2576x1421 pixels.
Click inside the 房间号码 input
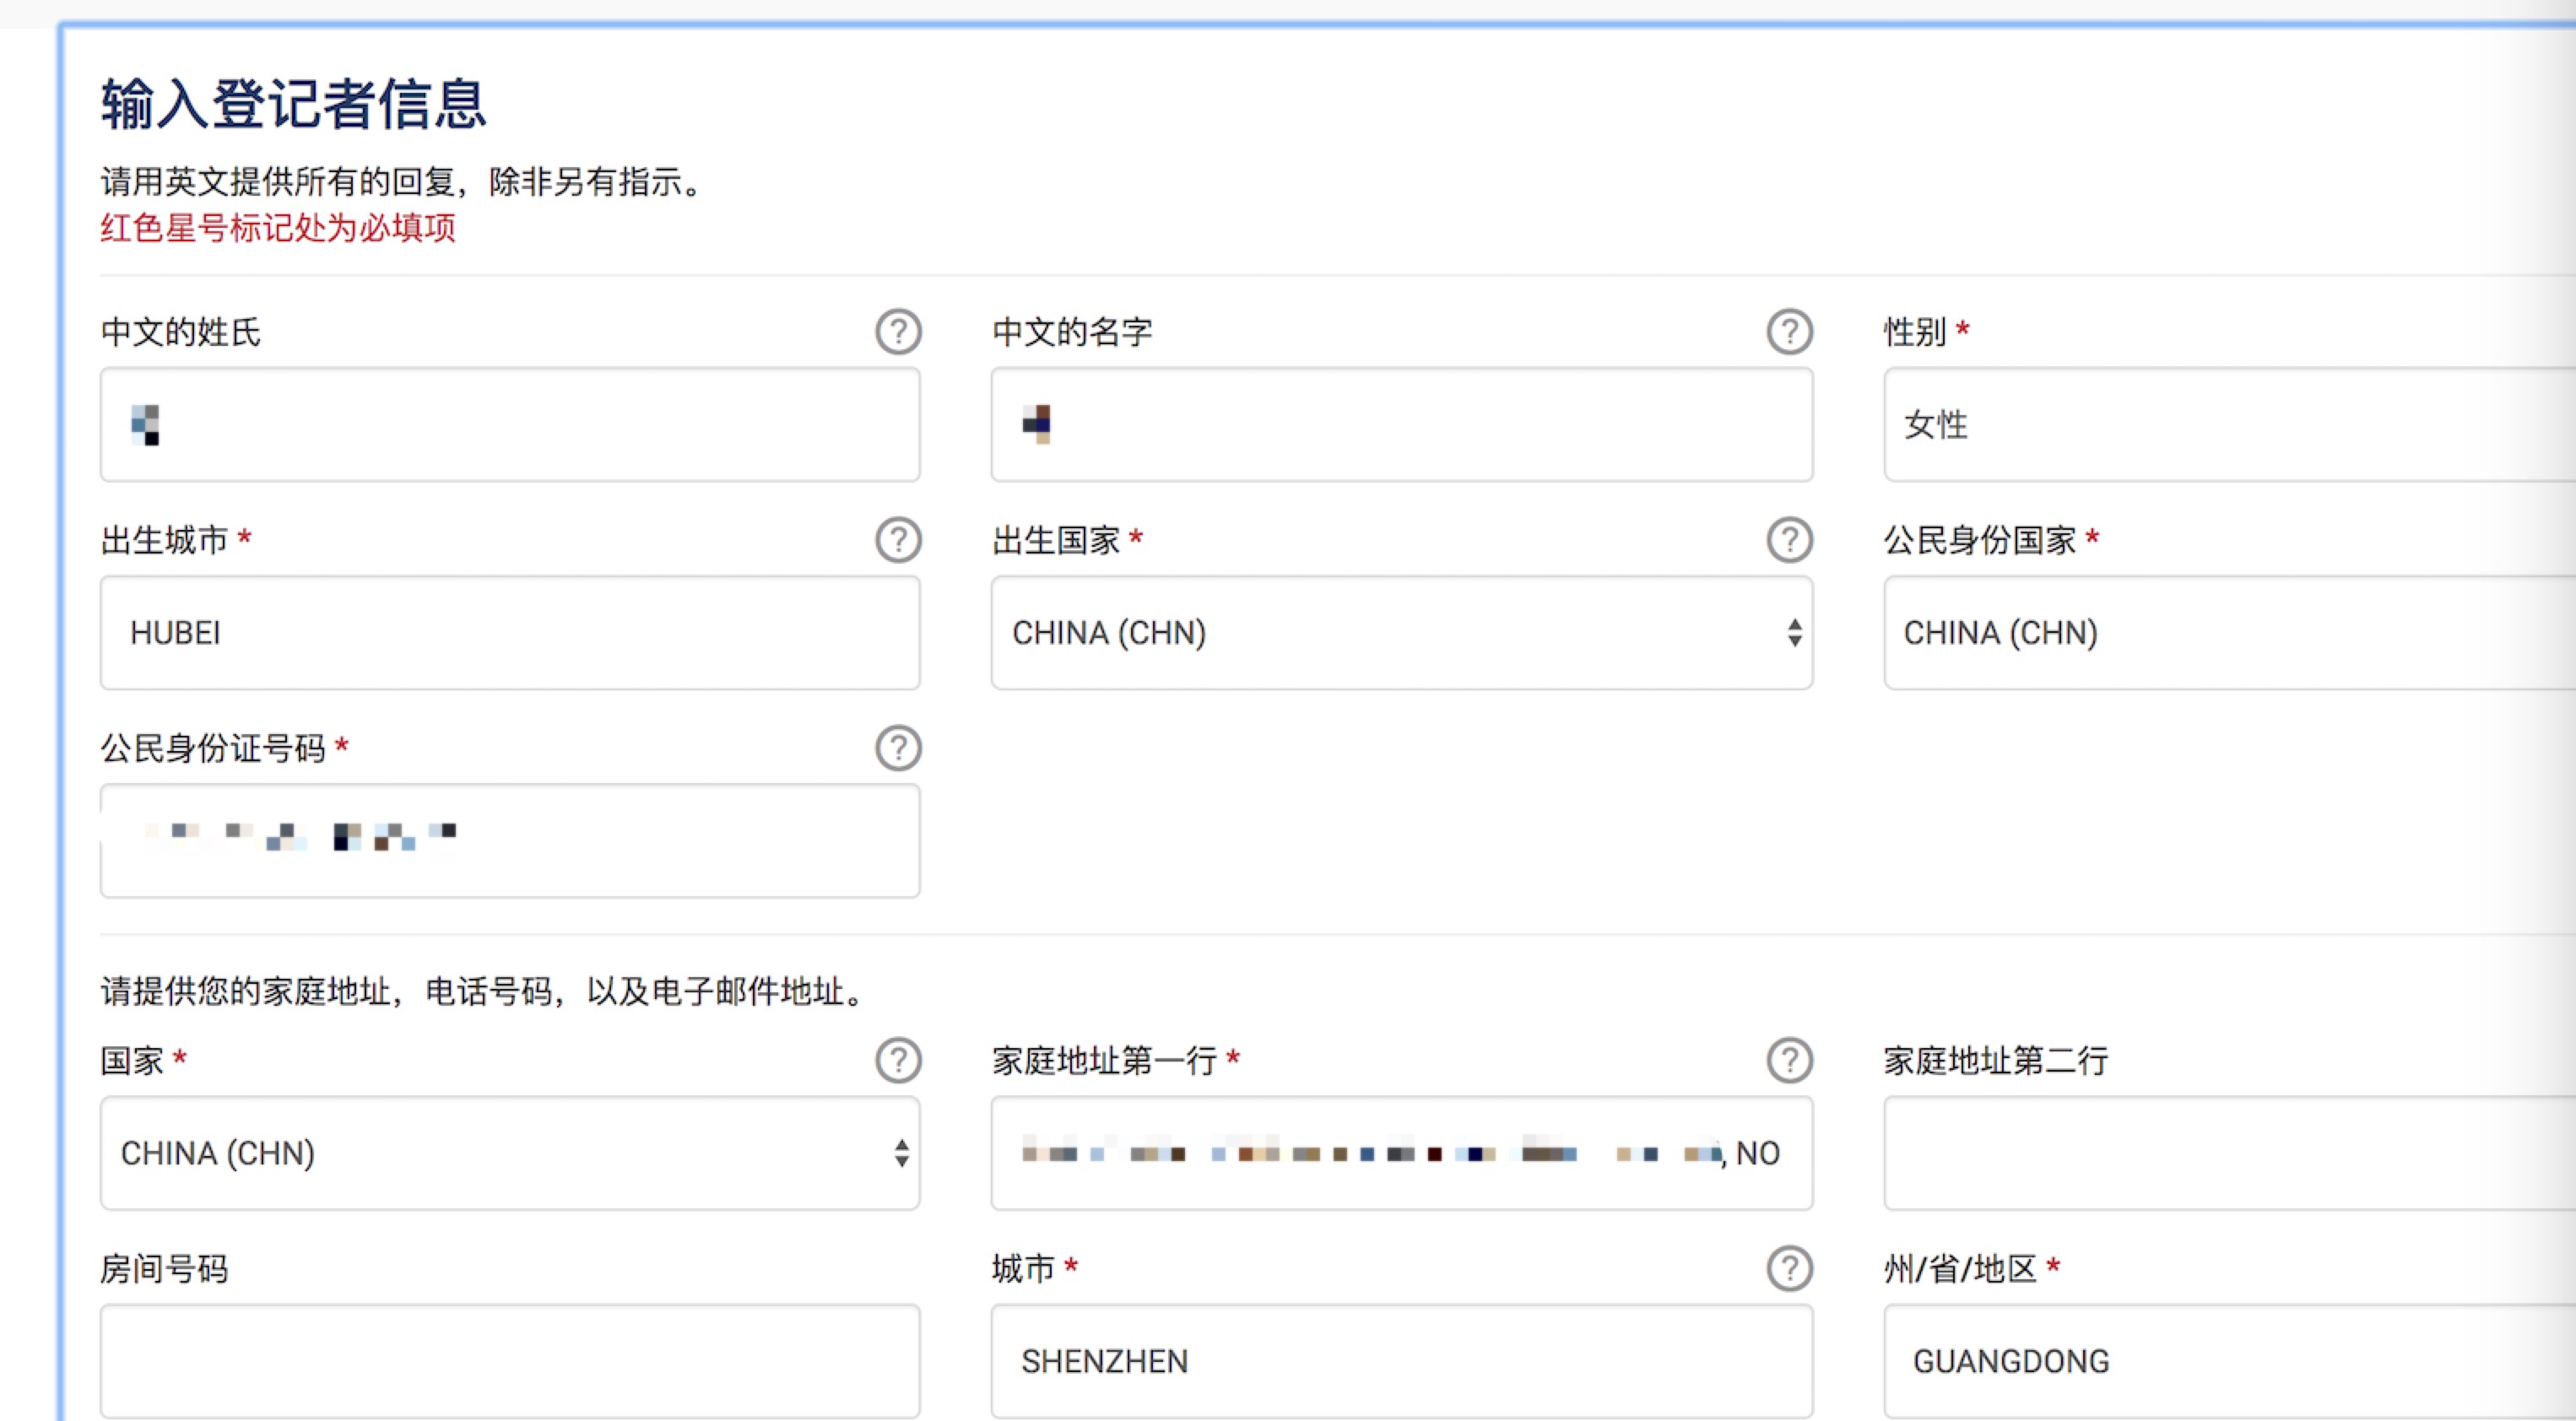(509, 1361)
